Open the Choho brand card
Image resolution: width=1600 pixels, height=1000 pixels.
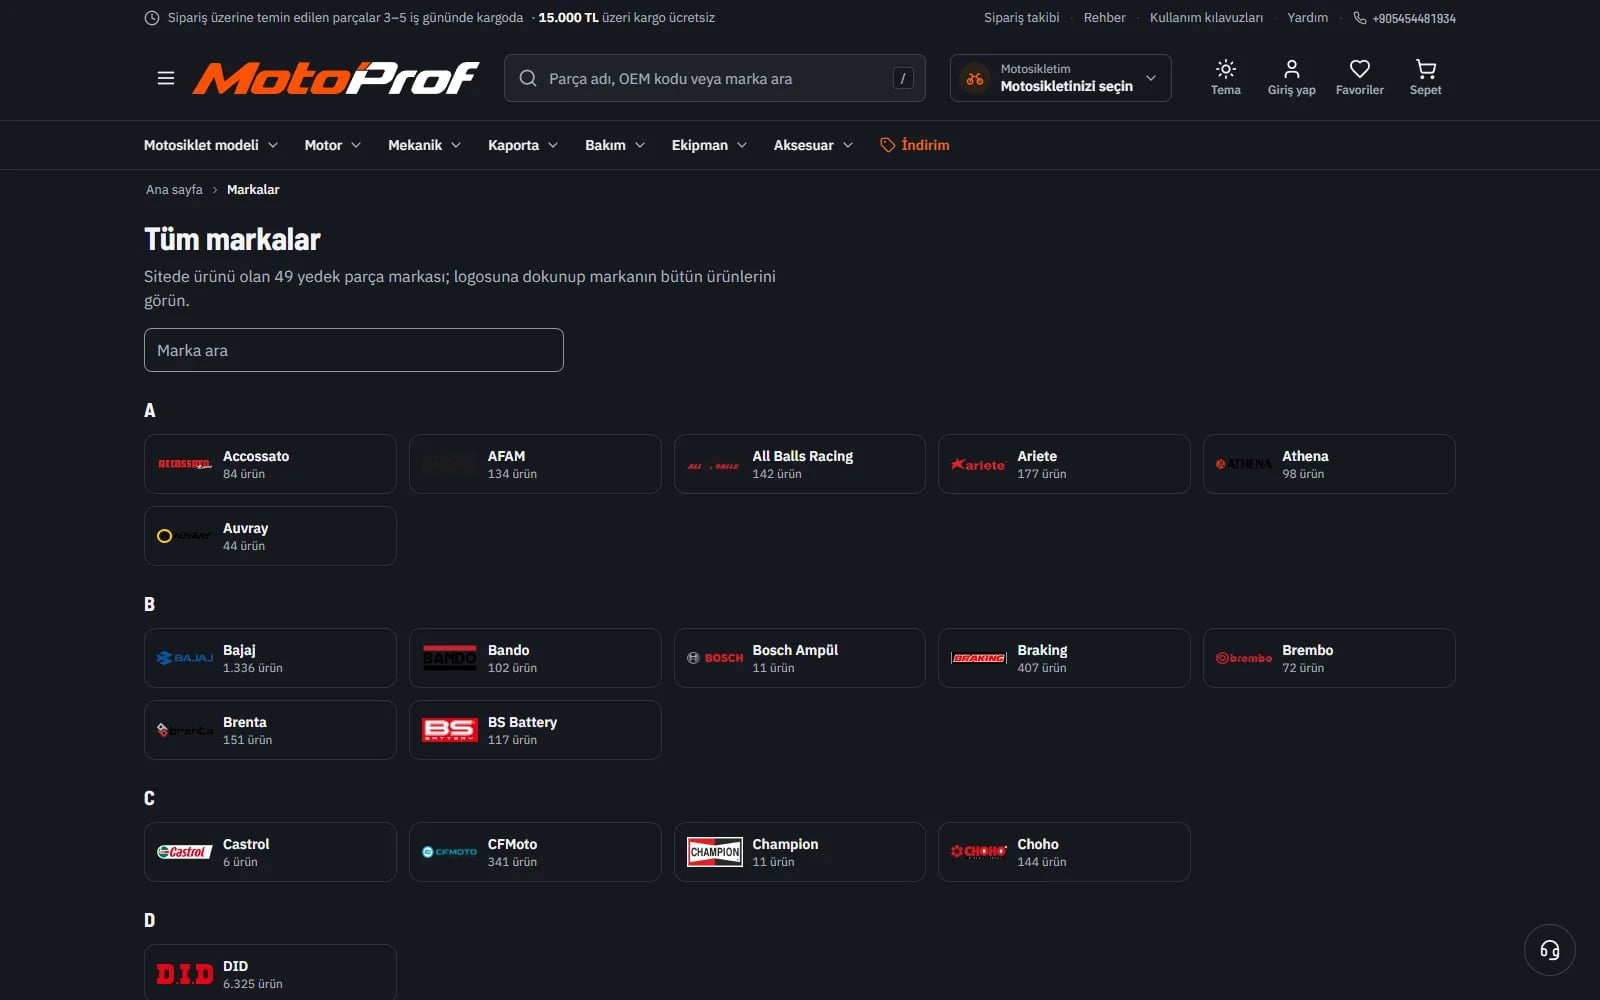[x=1064, y=852]
